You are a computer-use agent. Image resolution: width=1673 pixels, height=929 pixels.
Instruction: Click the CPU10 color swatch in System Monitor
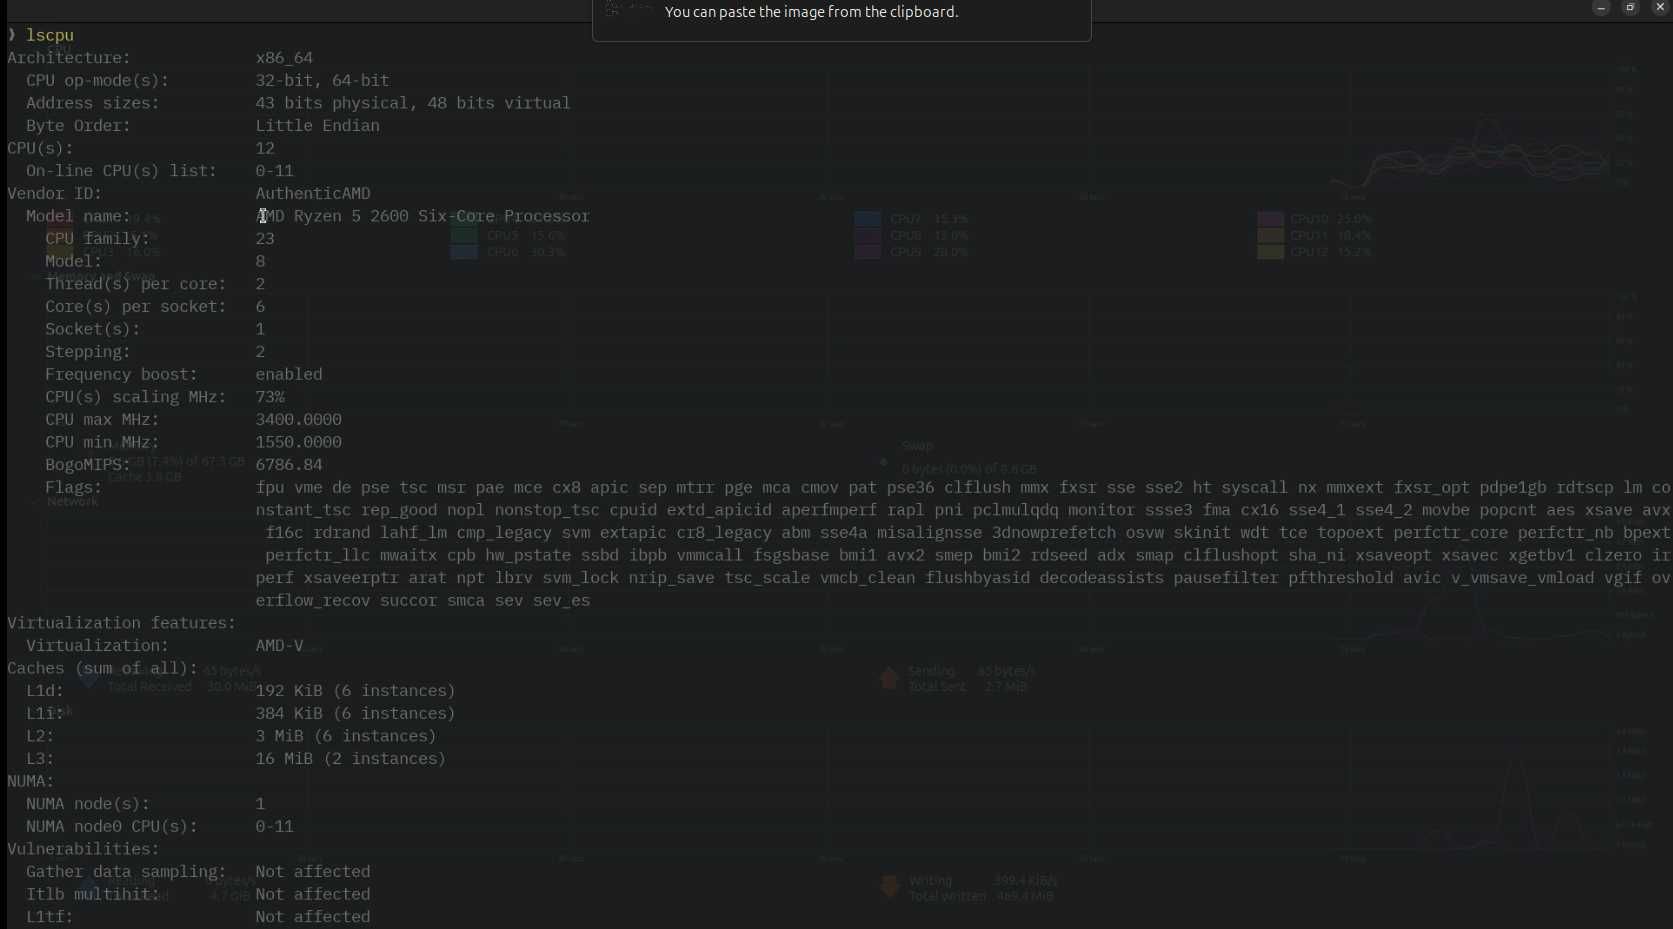pos(1271,219)
